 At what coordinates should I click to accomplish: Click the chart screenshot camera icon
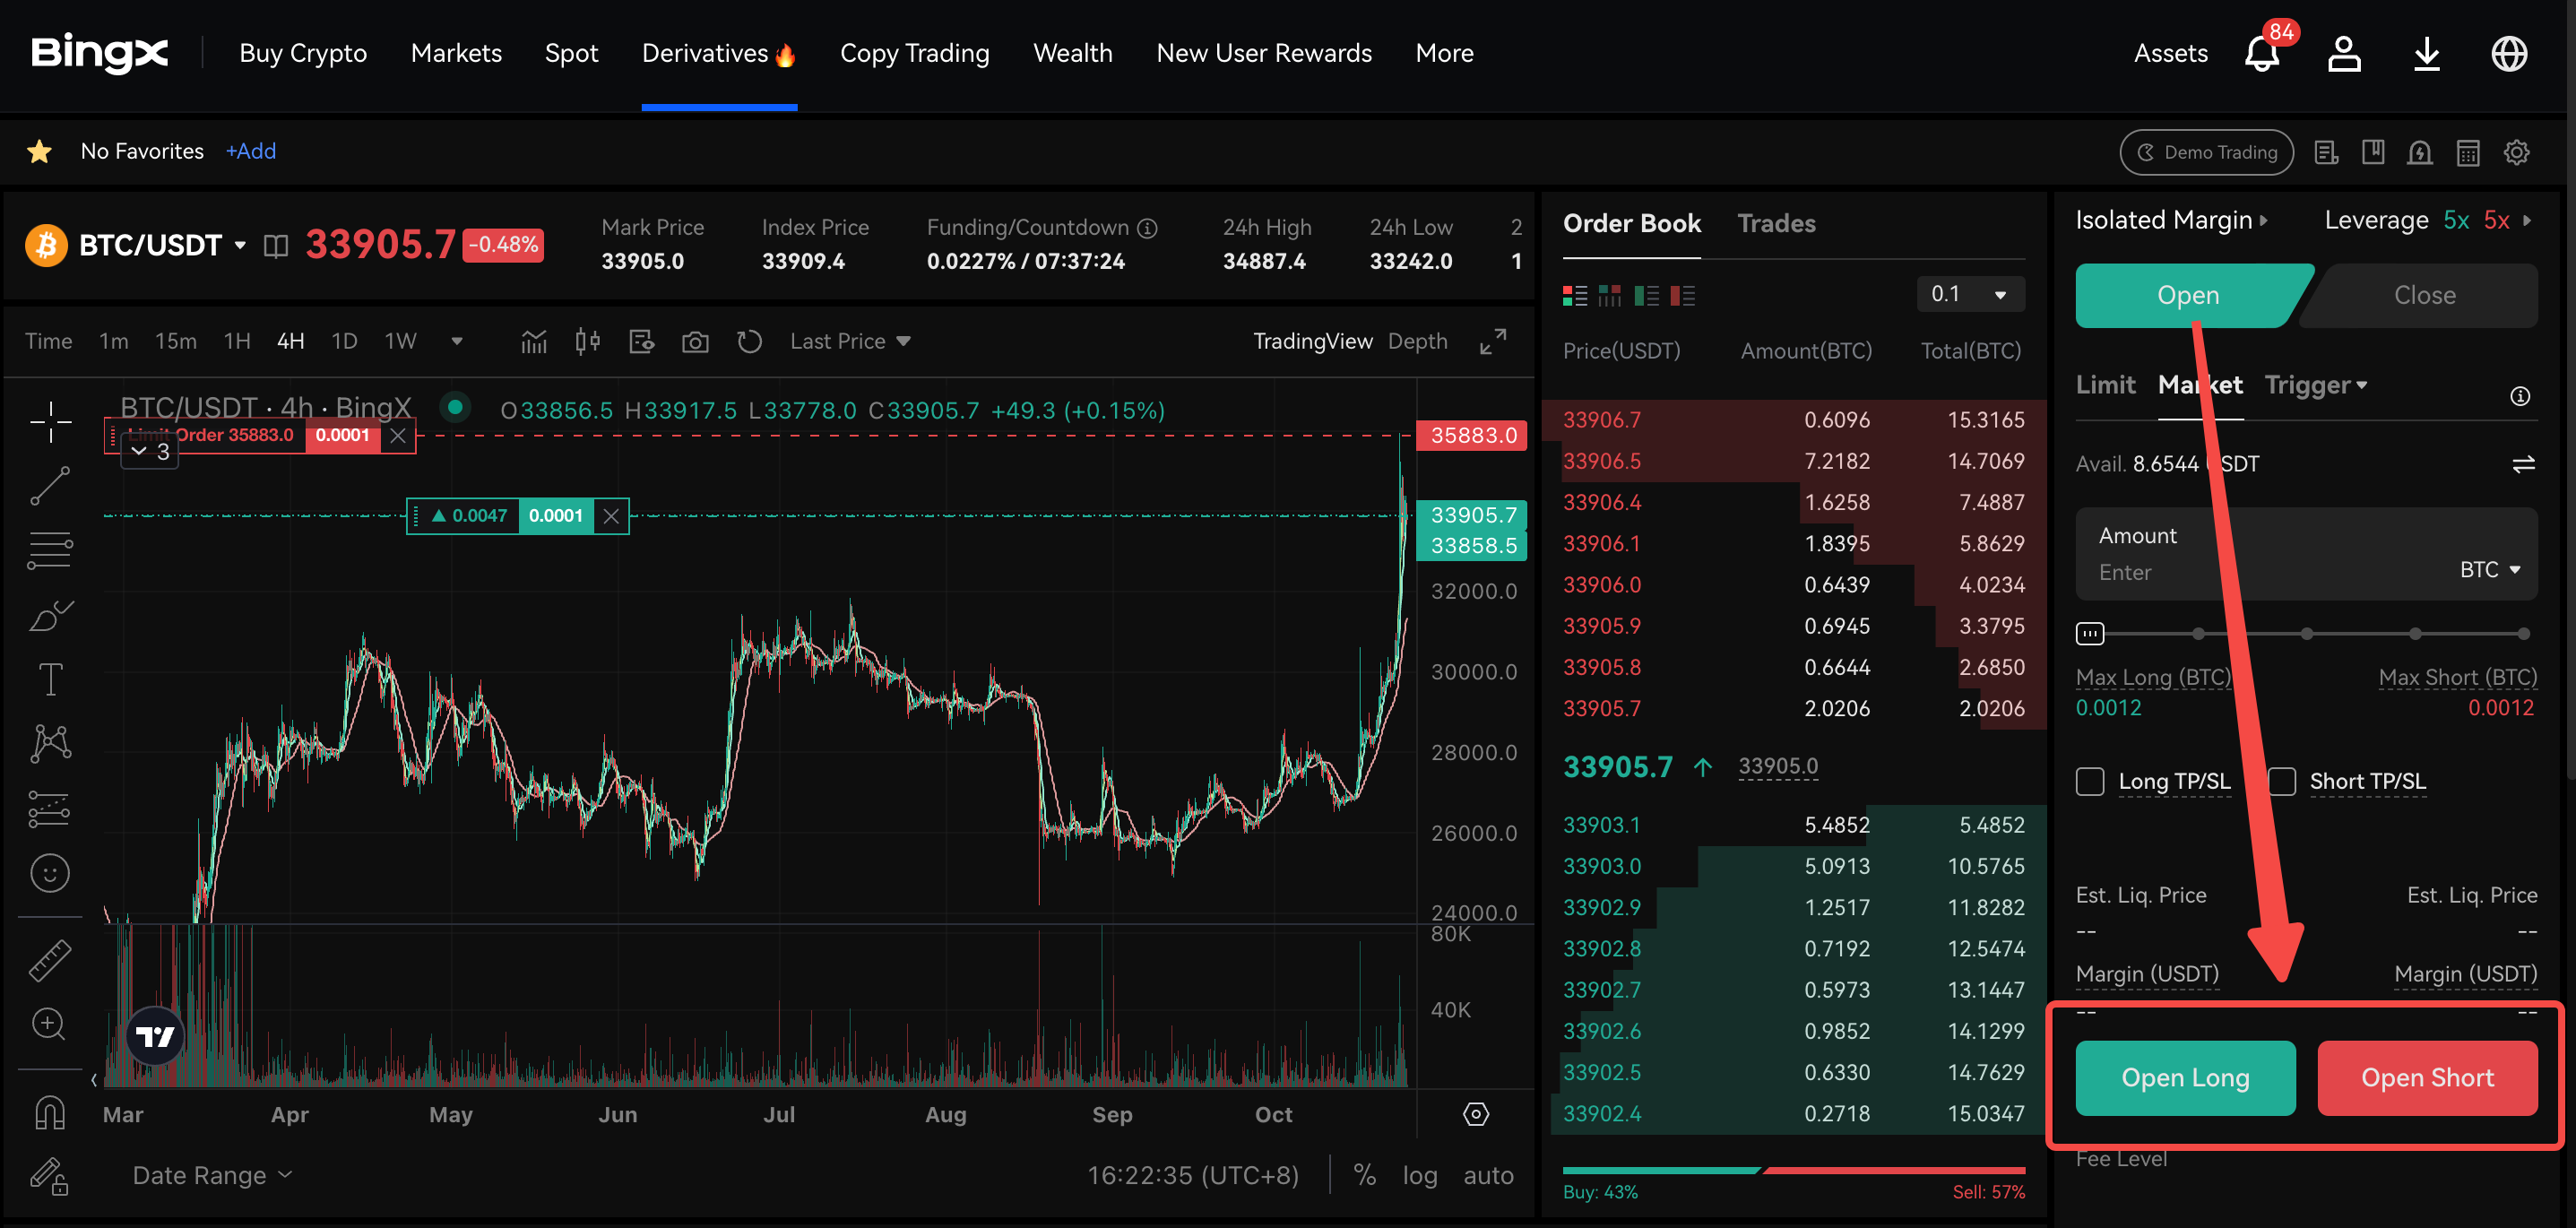(x=695, y=342)
